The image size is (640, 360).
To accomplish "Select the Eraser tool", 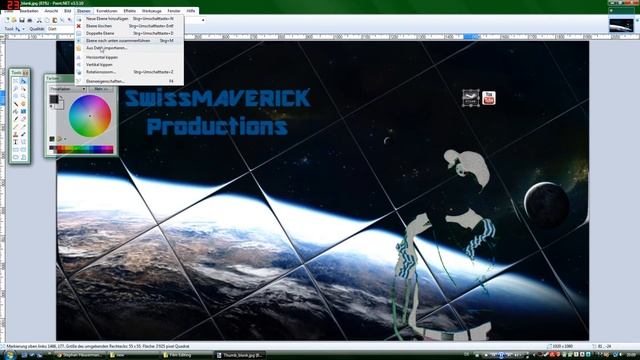I will [x=23, y=119].
